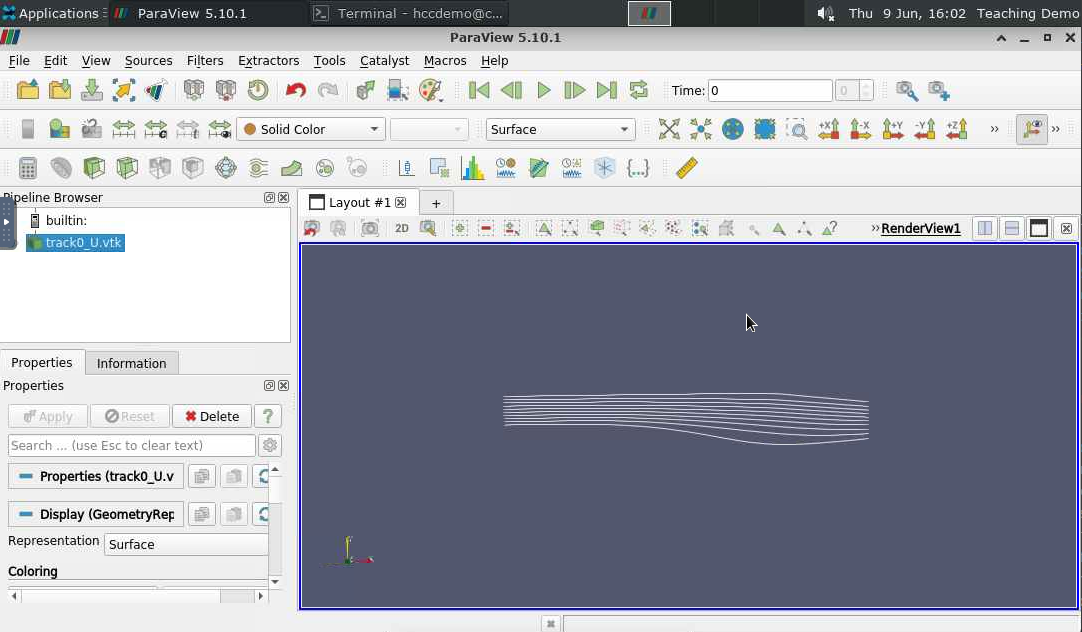Click the Delete button in Properties
The width and height of the screenshot is (1082, 632).
tap(212, 416)
